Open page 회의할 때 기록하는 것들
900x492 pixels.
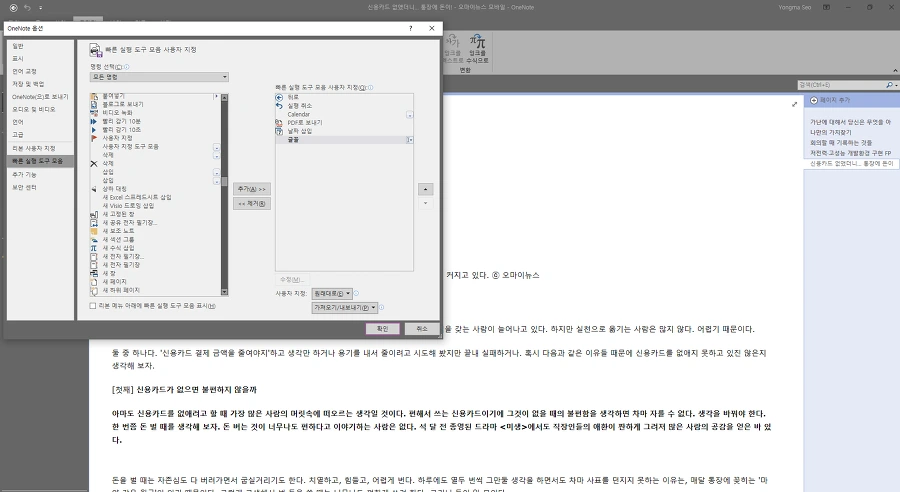pos(841,142)
